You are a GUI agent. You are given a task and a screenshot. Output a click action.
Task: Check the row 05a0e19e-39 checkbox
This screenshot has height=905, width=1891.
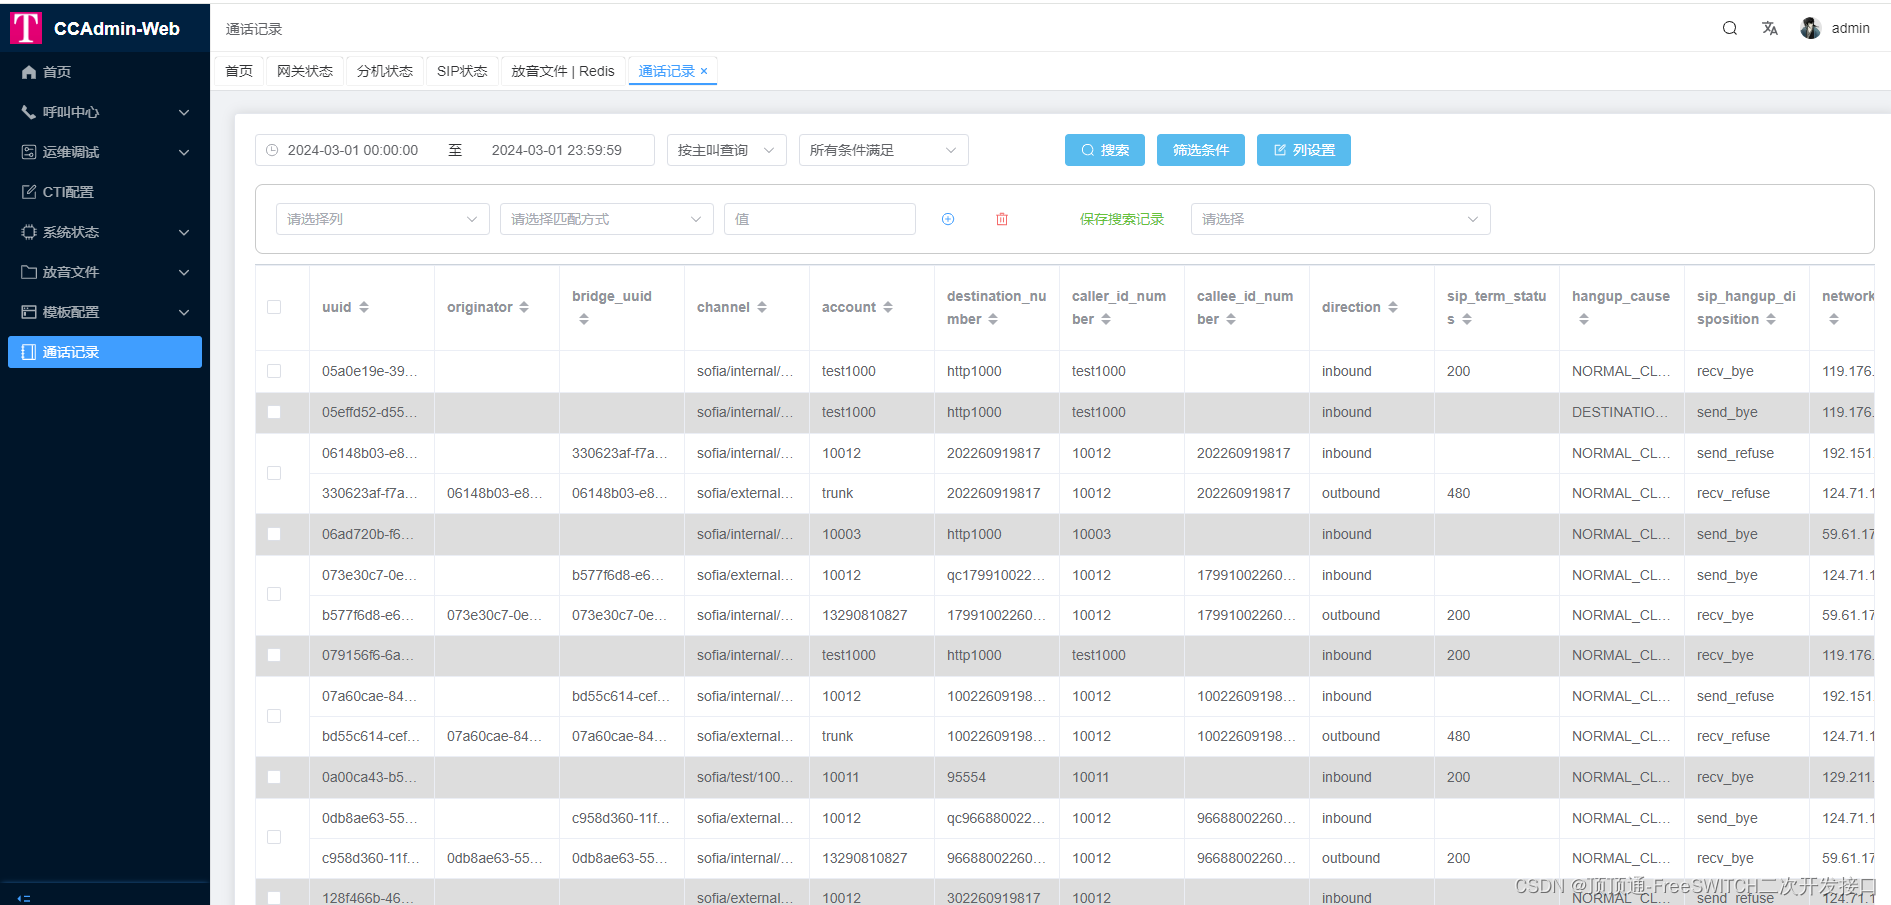click(274, 371)
